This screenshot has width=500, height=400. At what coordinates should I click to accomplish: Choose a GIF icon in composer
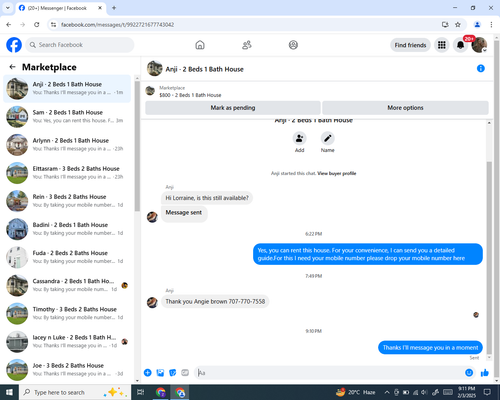point(185,373)
